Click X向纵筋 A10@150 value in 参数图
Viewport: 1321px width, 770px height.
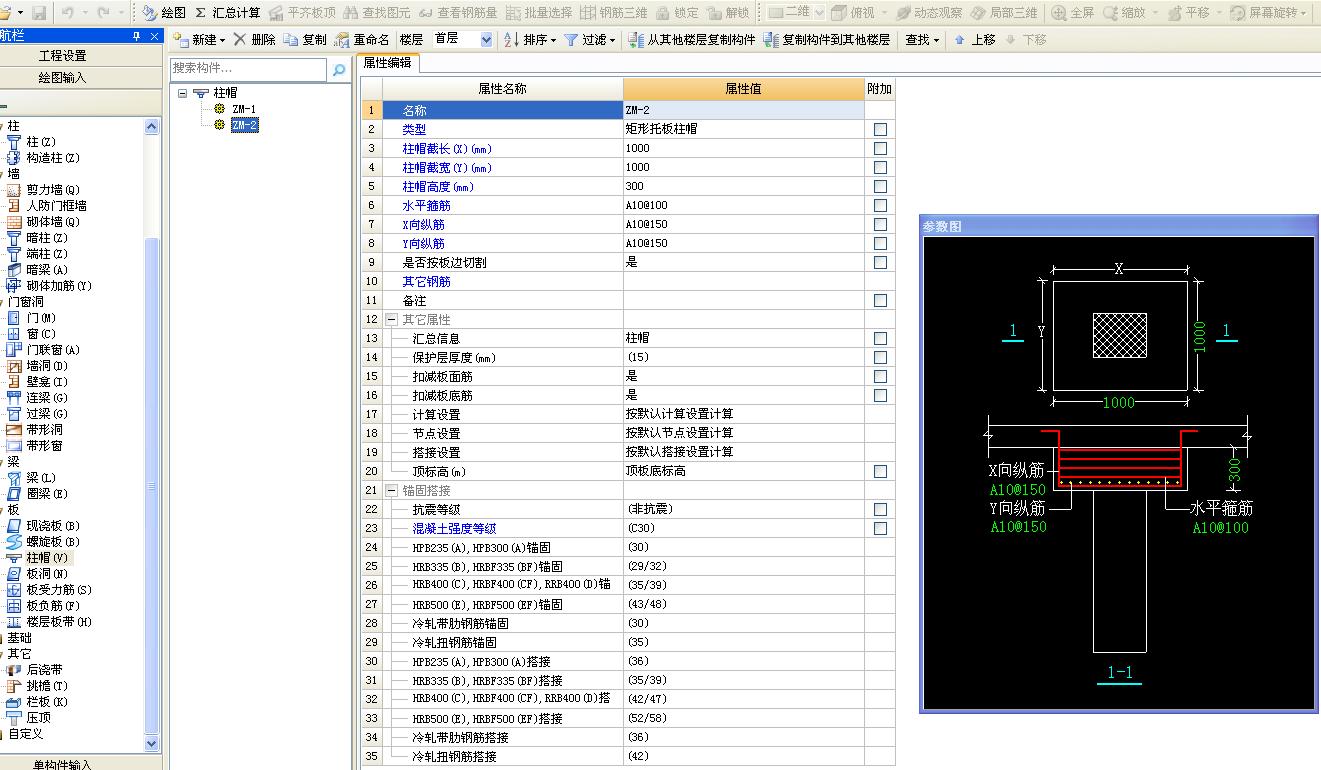(x=1017, y=490)
